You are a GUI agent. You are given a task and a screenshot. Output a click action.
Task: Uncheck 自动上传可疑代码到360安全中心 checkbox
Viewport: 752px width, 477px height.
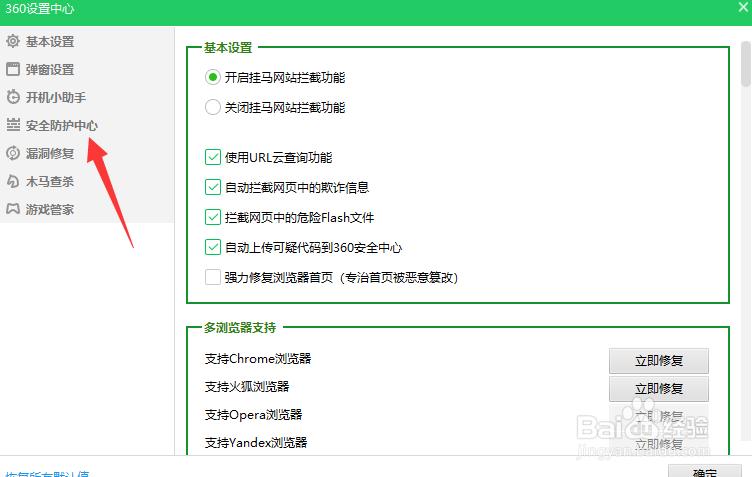[x=212, y=247]
